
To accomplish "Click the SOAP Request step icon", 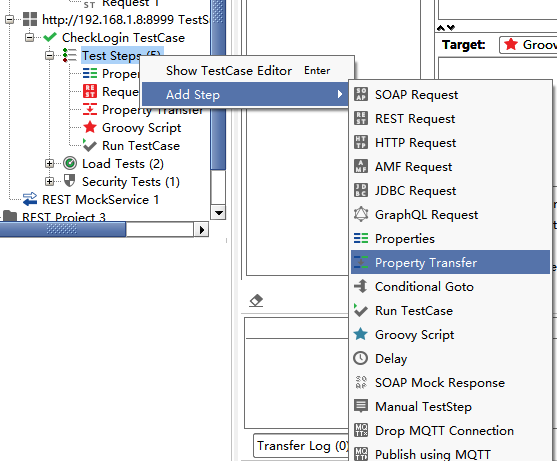I will [361, 94].
